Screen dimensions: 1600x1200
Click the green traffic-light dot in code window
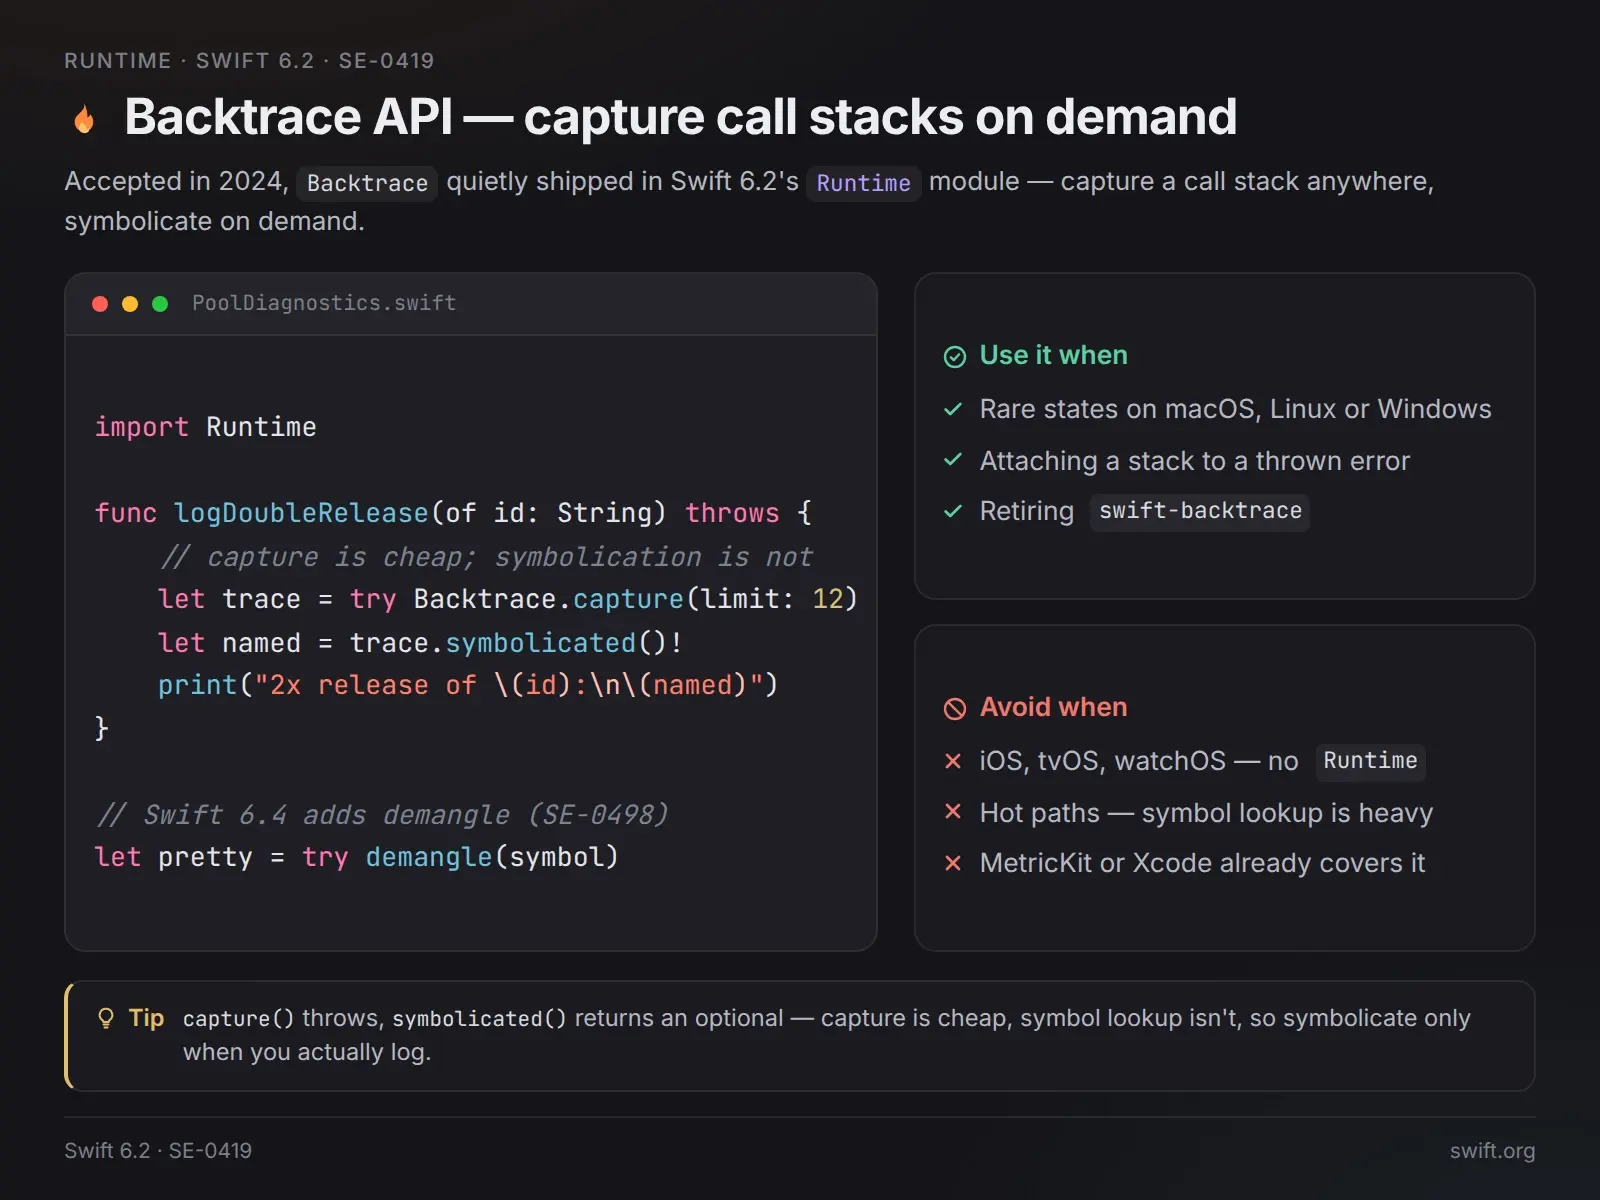(x=160, y=304)
